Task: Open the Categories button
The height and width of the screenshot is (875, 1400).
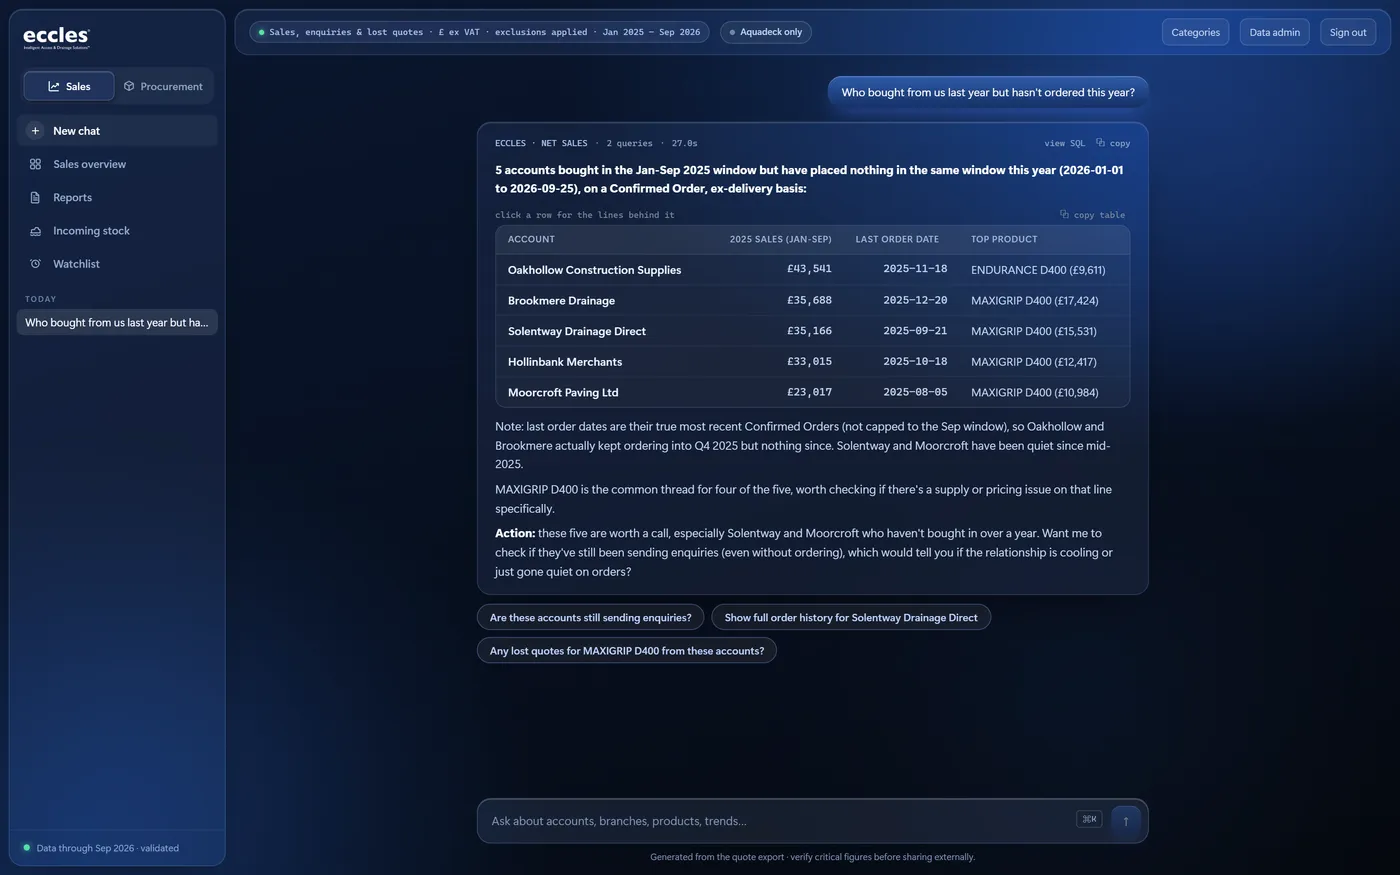Action: tap(1195, 32)
